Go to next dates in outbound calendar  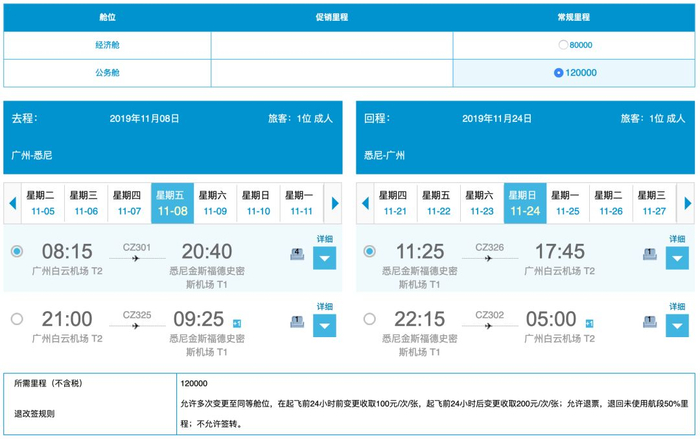[335, 203]
